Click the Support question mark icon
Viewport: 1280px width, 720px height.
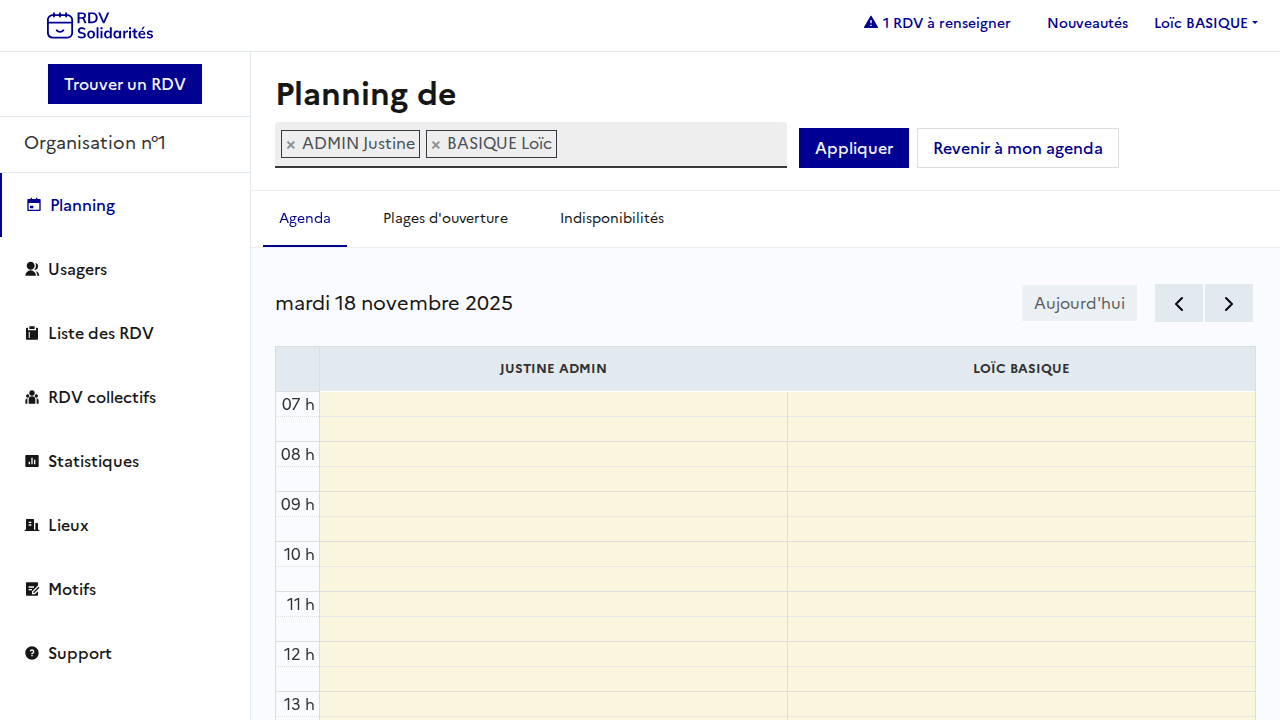point(32,653)
